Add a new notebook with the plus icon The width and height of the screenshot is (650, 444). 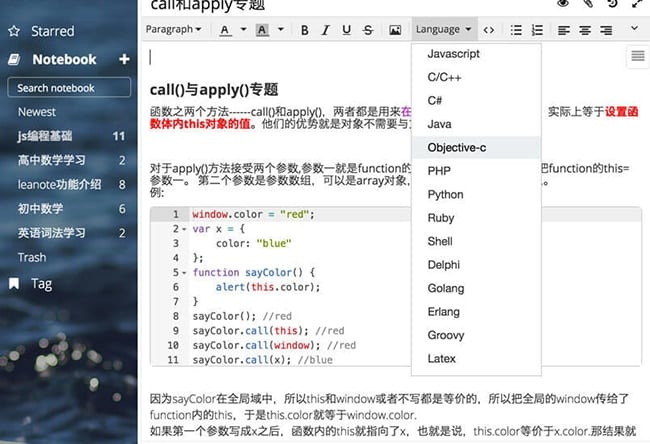point(124,59)
